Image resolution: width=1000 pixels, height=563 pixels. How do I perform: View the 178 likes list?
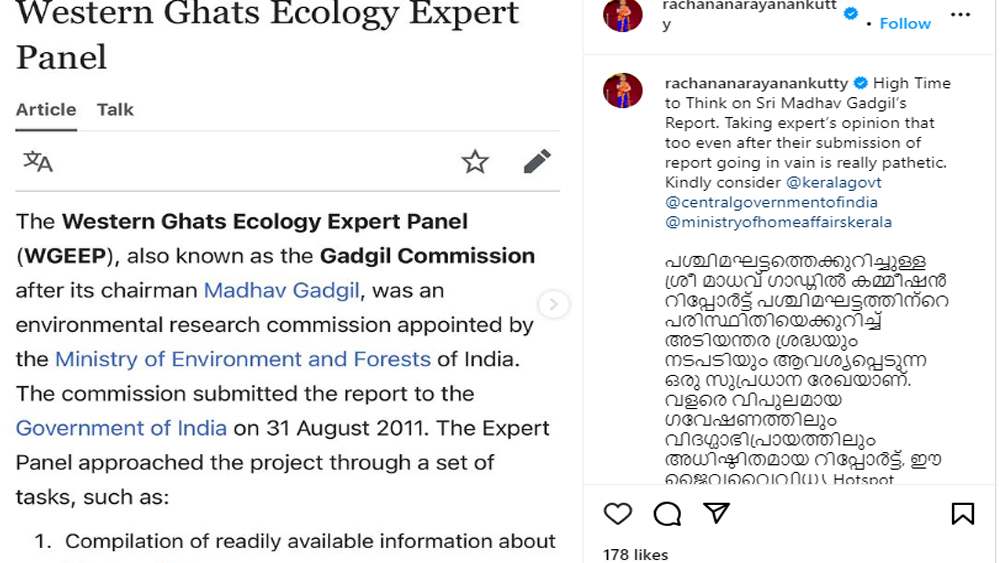635,554
